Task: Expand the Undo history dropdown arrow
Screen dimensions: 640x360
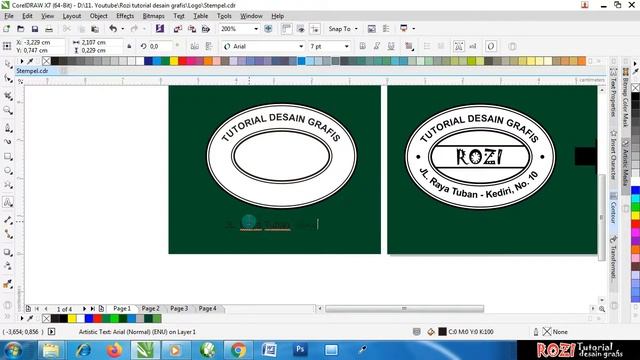Action: point(122,29)
